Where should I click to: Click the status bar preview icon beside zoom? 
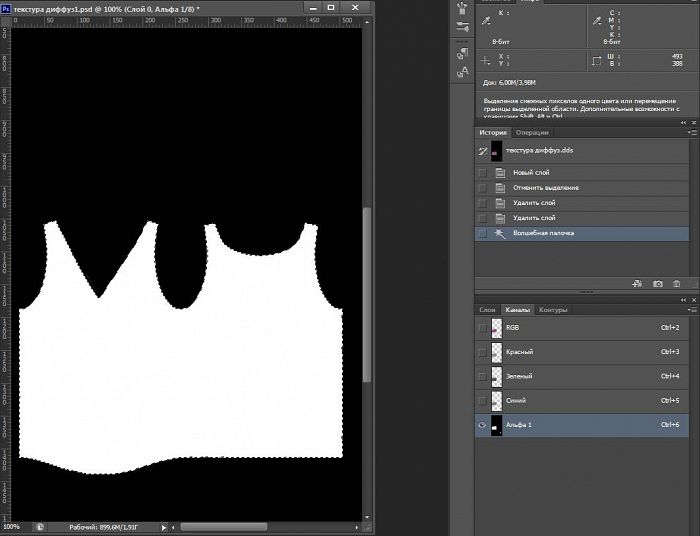[x=40, y=526]
